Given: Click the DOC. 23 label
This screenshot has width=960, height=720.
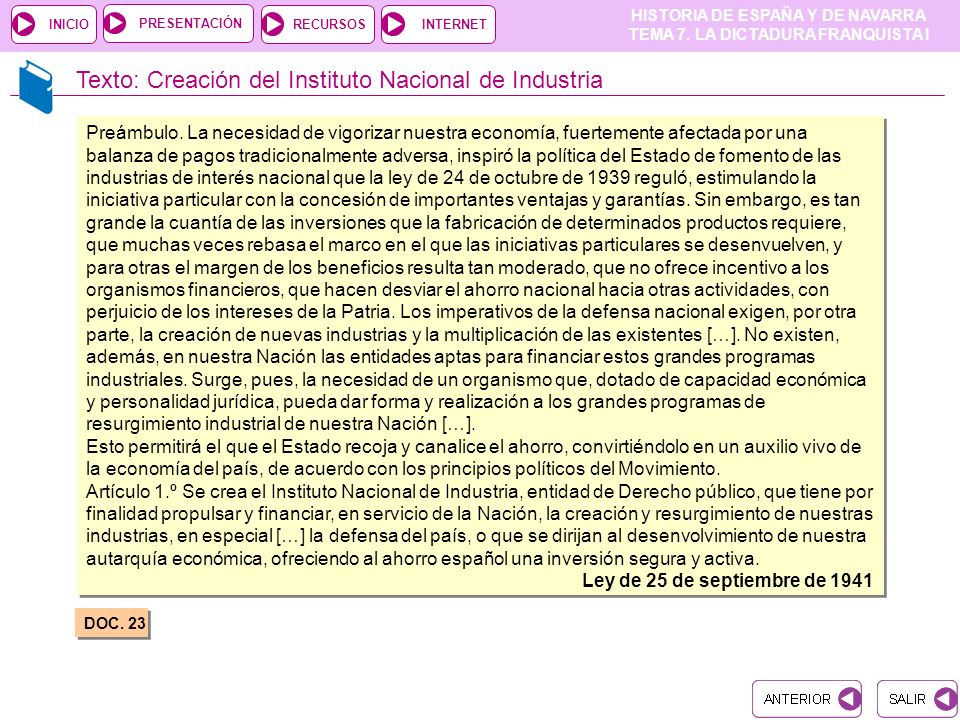Looking at the screenshot, I should pos(113,623).
